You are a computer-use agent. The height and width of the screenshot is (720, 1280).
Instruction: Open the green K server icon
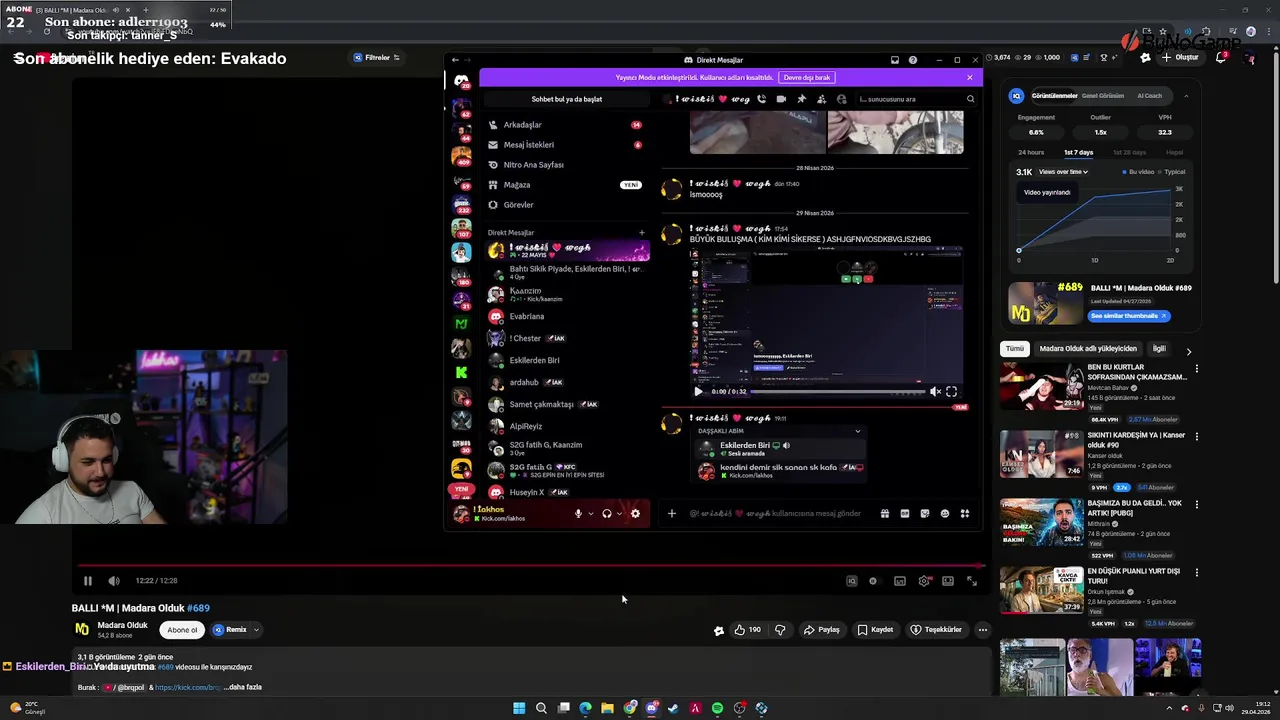[x=461, y=372]
